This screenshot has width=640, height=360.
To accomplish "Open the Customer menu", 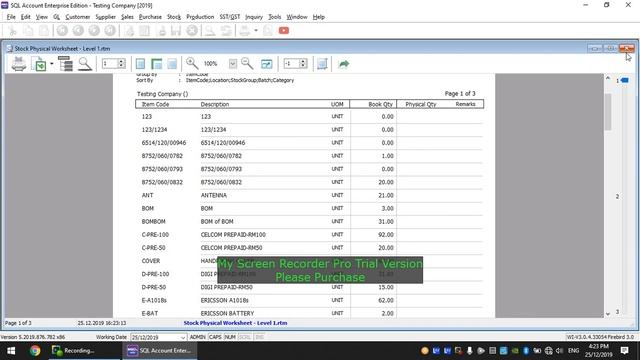I will 78,17.
